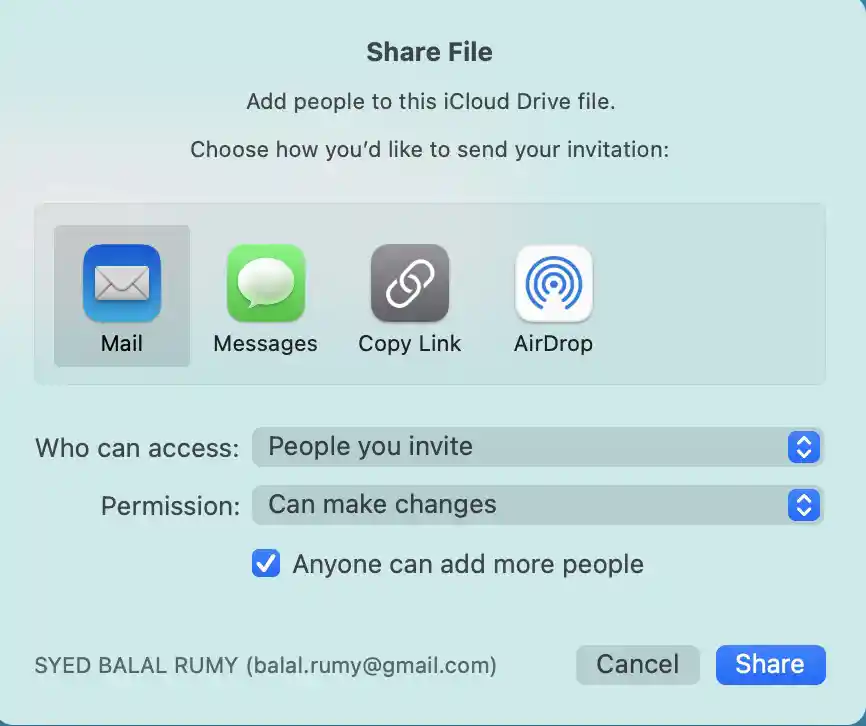Screen dimensions: 866x726
Task: Click the "Anyone can add more people" label
Action: coord(468,564)
